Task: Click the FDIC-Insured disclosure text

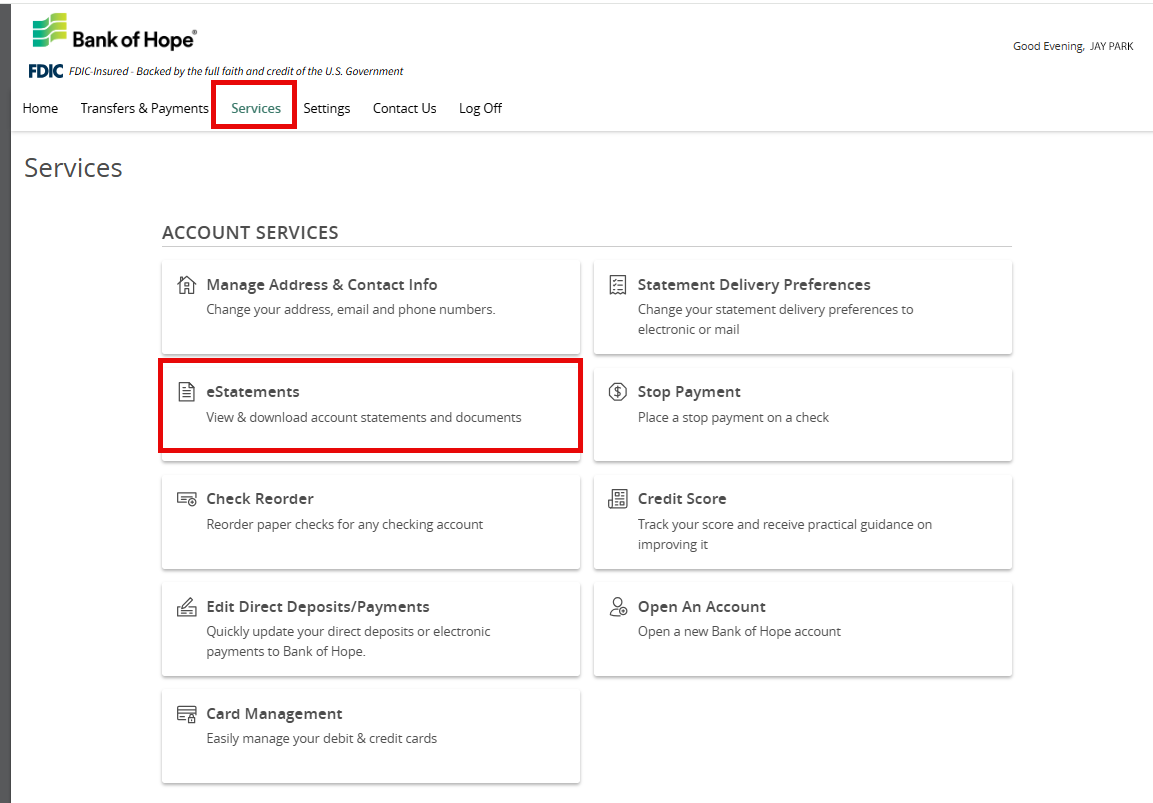Action: pos(236,71)
